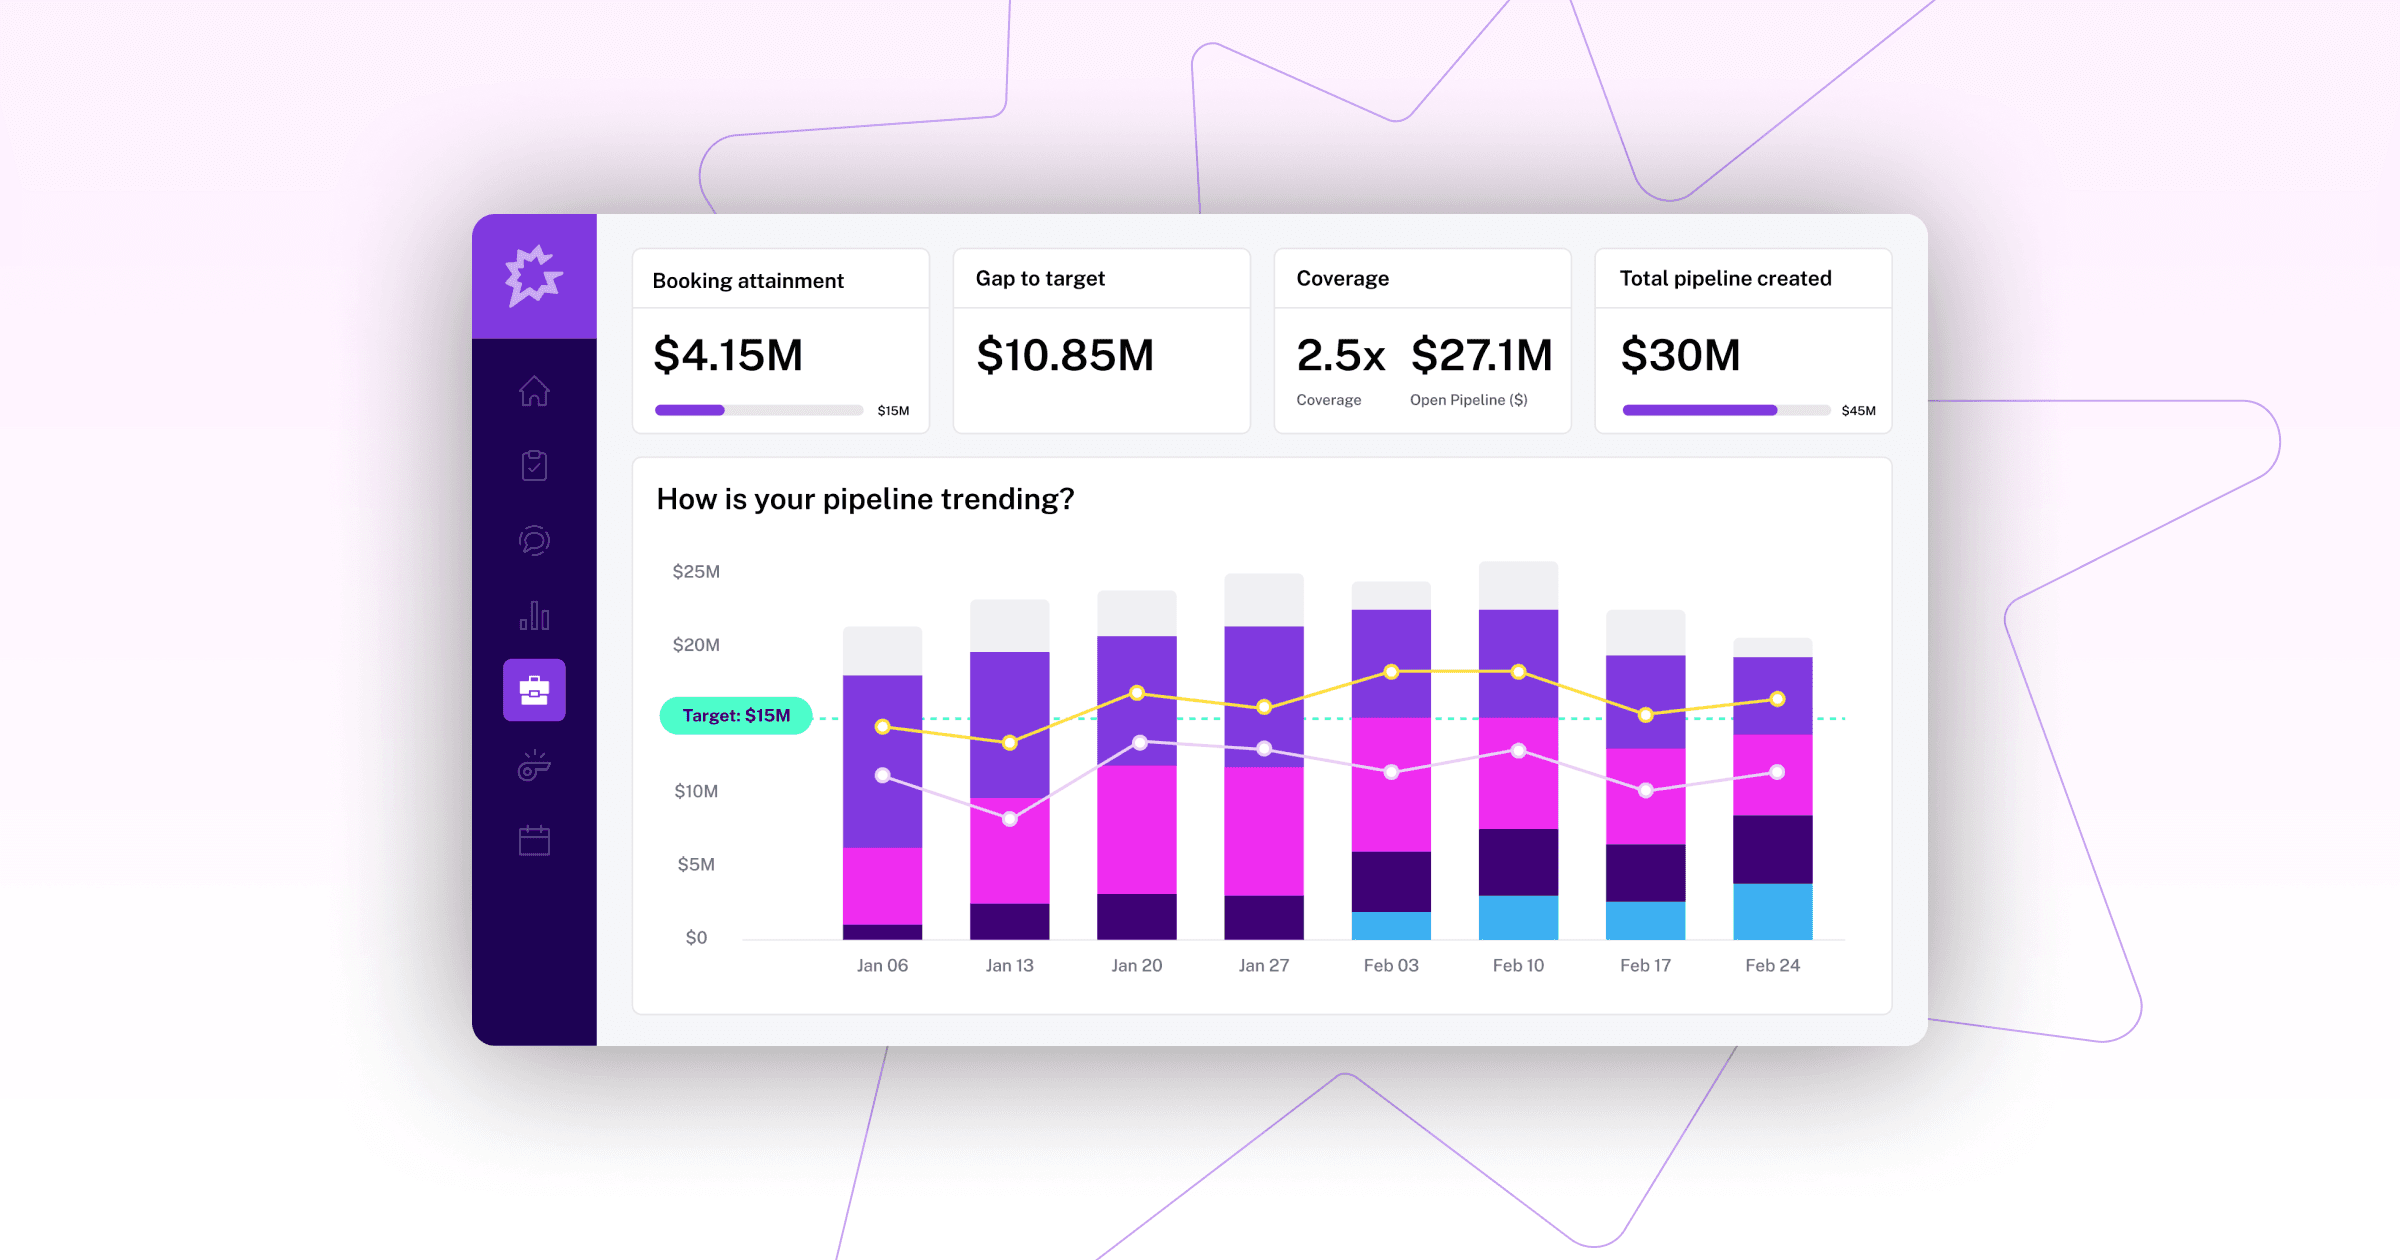
Task: Click the yellow line marker above Feb 03
Action: pos(1390,673)
